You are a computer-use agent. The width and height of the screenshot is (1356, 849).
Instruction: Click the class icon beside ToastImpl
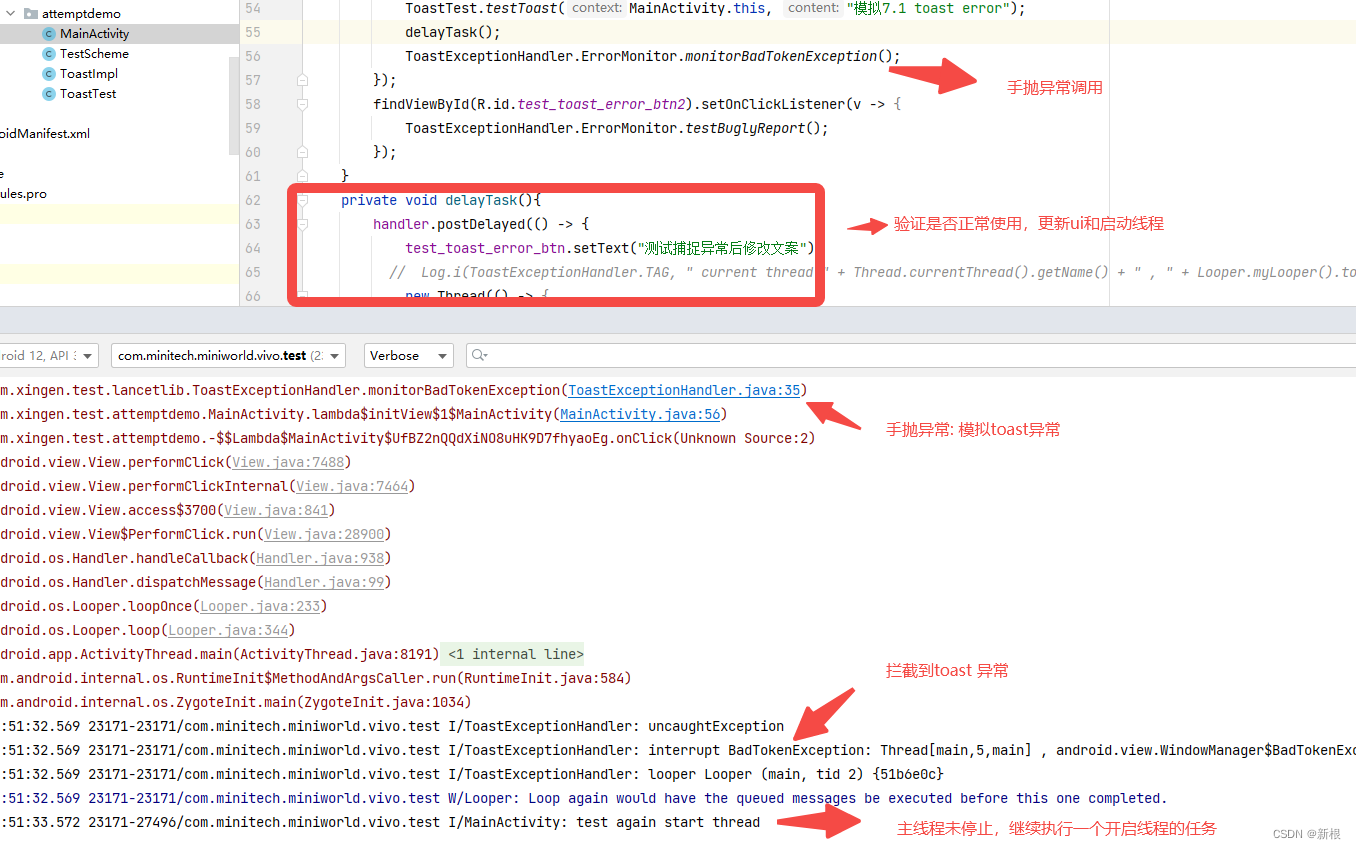49,74
